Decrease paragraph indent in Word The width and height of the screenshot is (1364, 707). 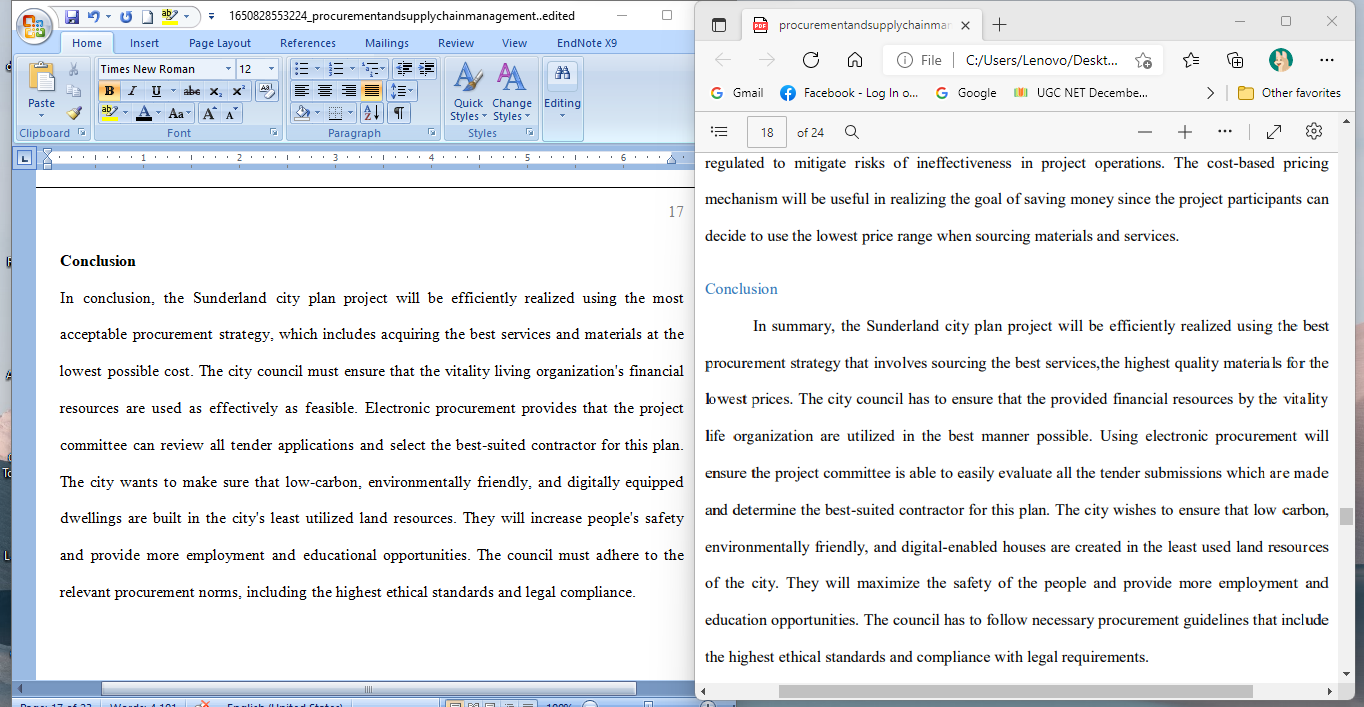(404, 69)
